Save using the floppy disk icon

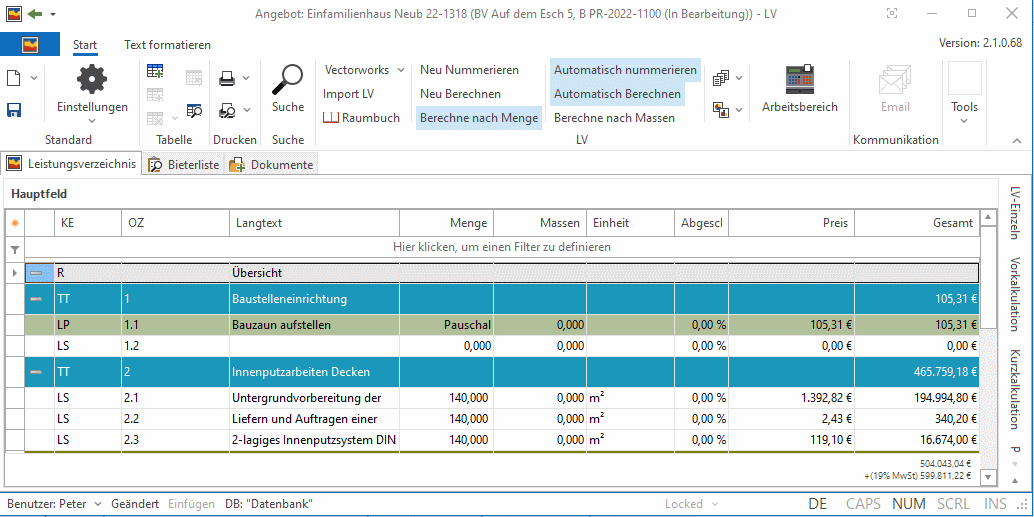coord(13,109)
